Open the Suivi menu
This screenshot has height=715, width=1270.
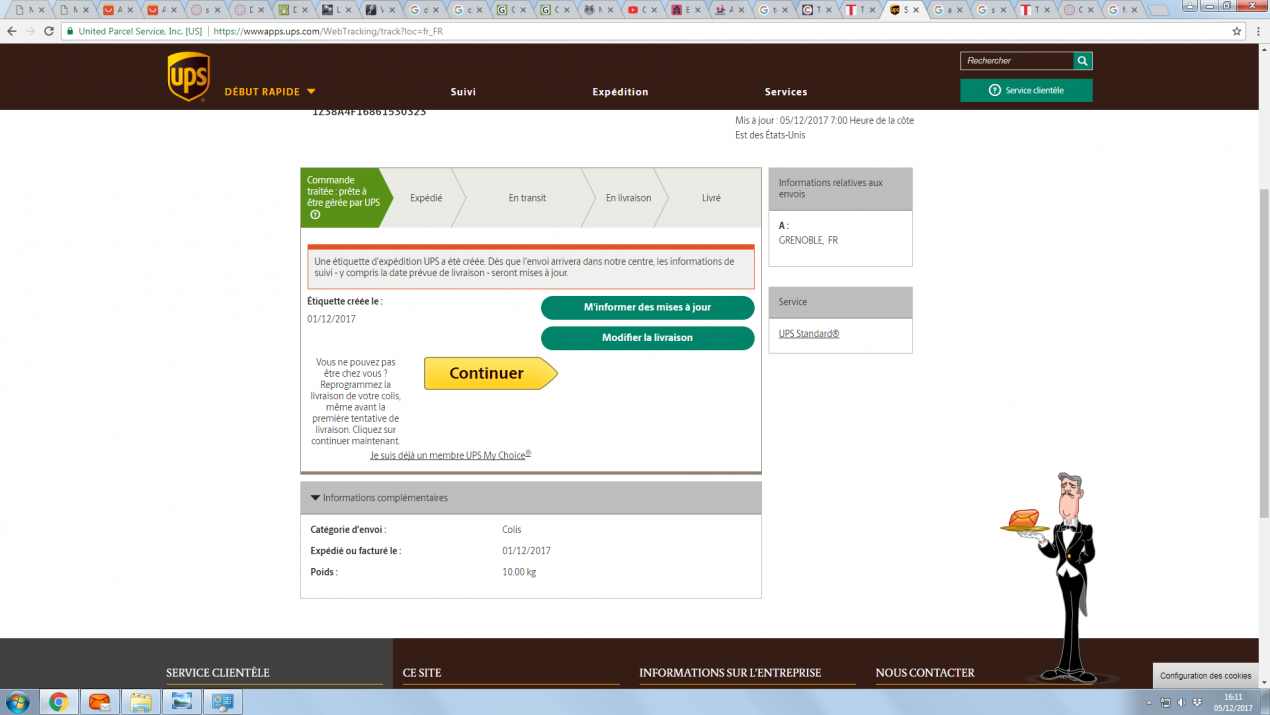point(463,92)
